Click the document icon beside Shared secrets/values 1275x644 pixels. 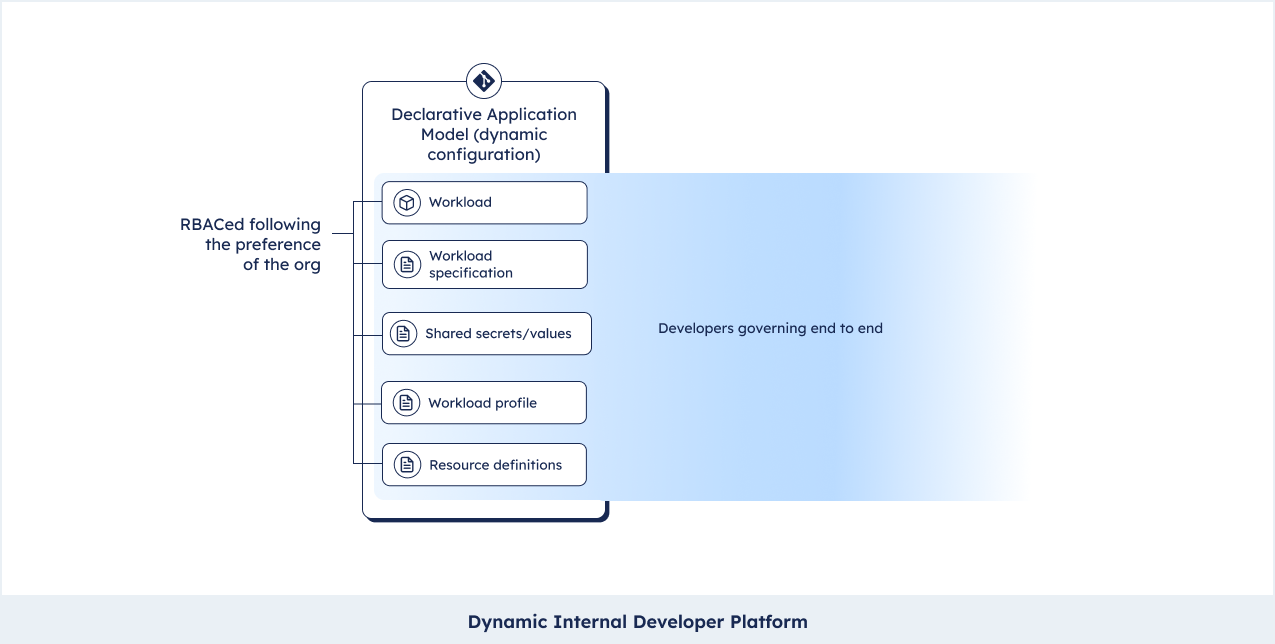[x=403, y=334]
